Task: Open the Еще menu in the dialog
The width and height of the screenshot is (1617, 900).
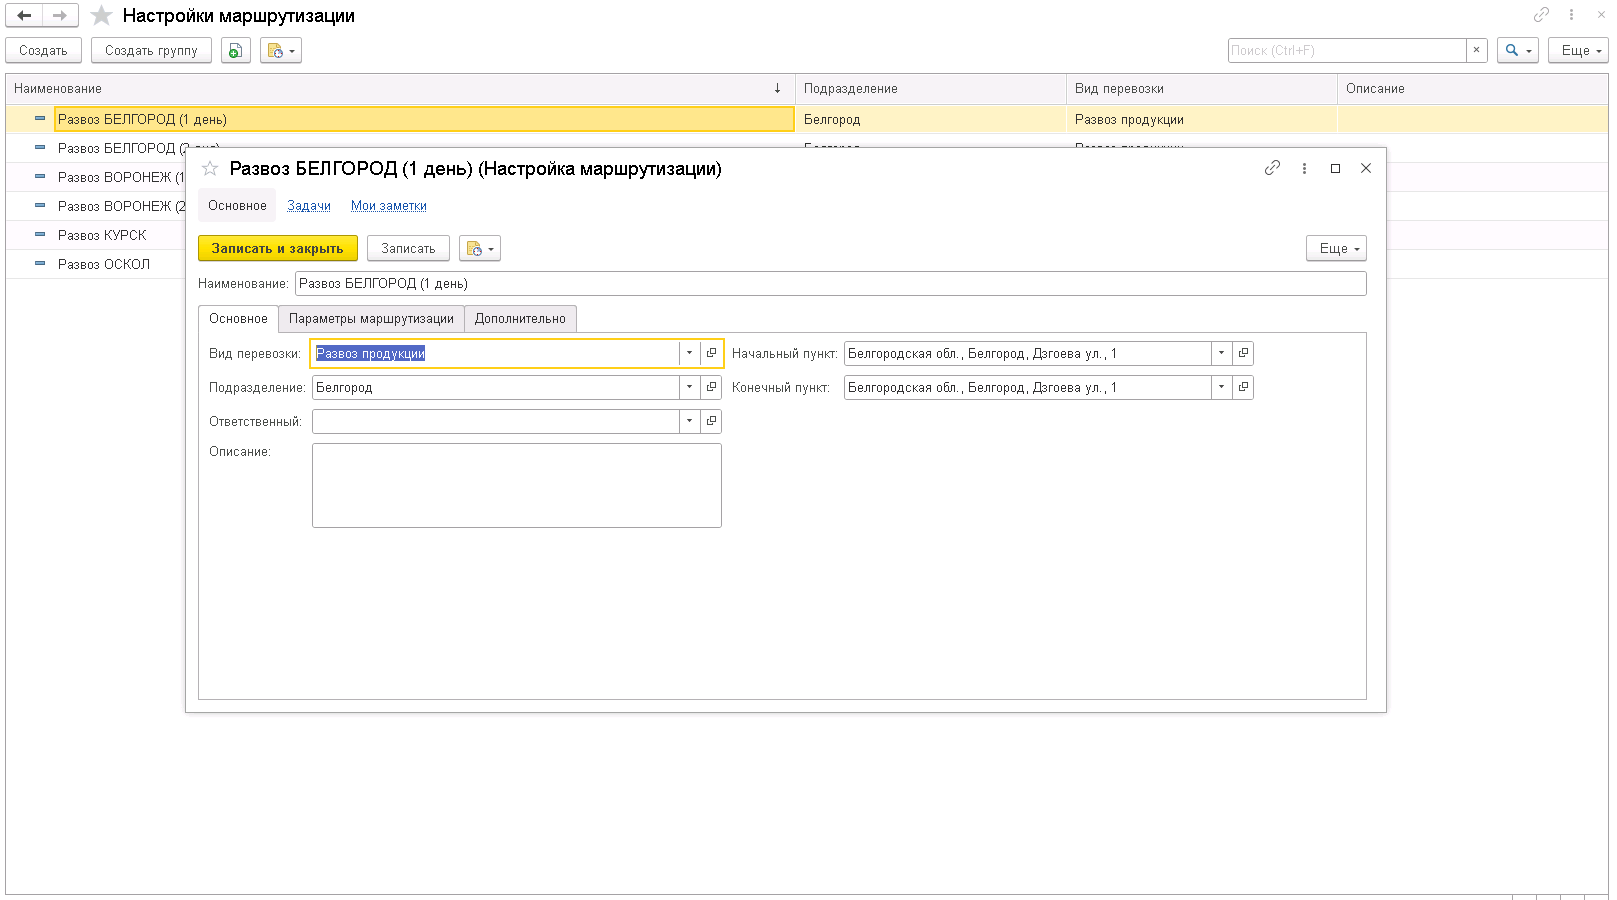Action: click(1335, 248)
